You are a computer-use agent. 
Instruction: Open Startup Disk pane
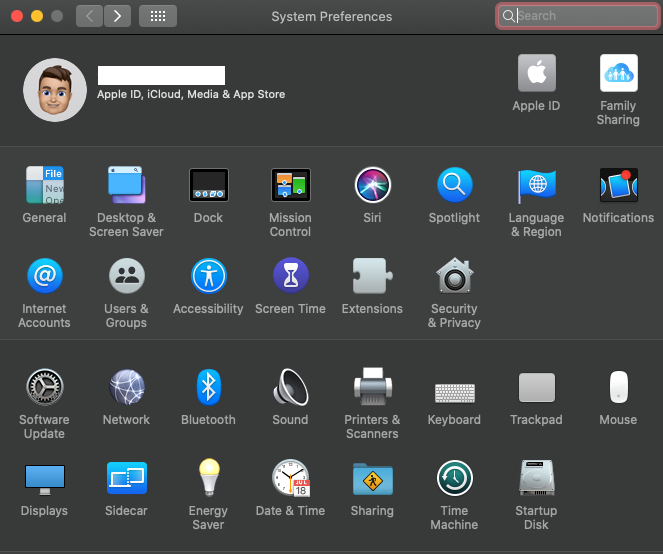coord(537,478)
